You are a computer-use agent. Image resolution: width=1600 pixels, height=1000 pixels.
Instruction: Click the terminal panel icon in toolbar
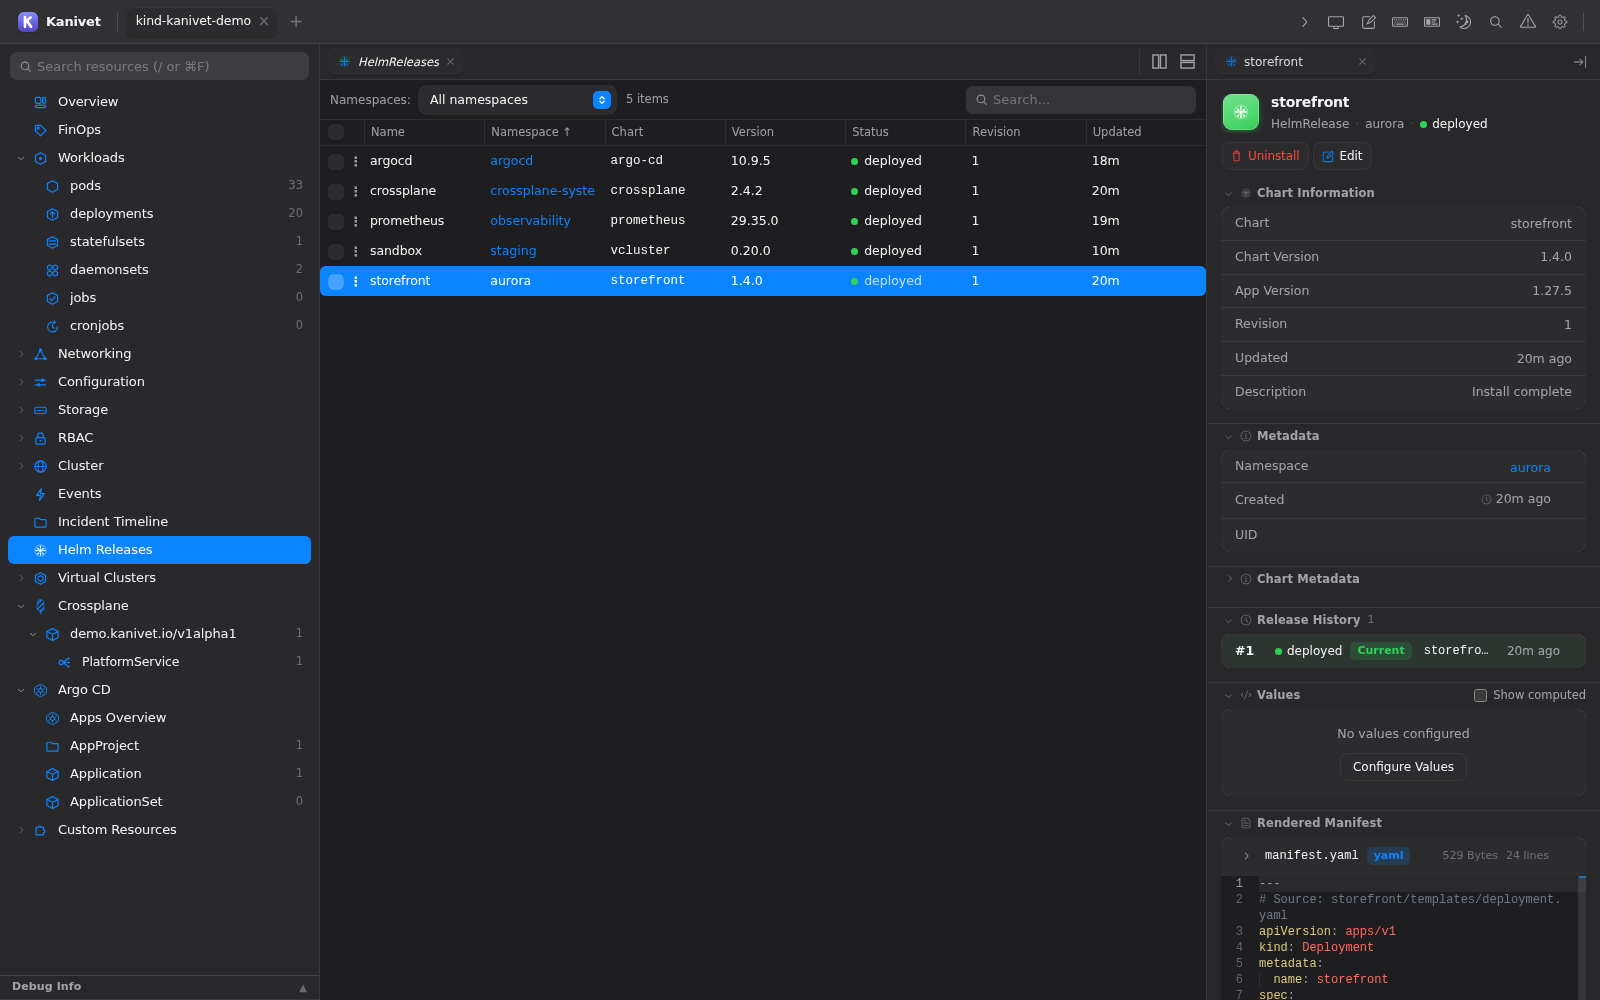[1432, 22]
